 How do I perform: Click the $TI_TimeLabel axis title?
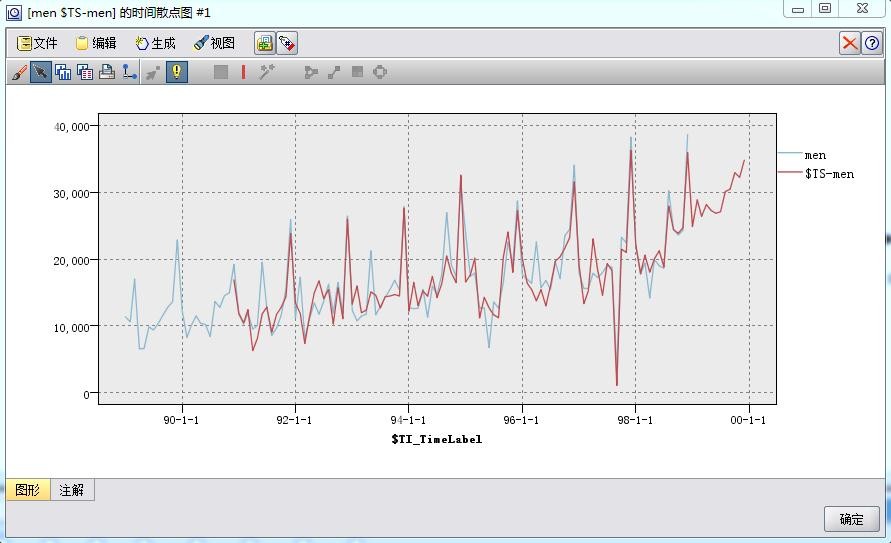point(436,439)
